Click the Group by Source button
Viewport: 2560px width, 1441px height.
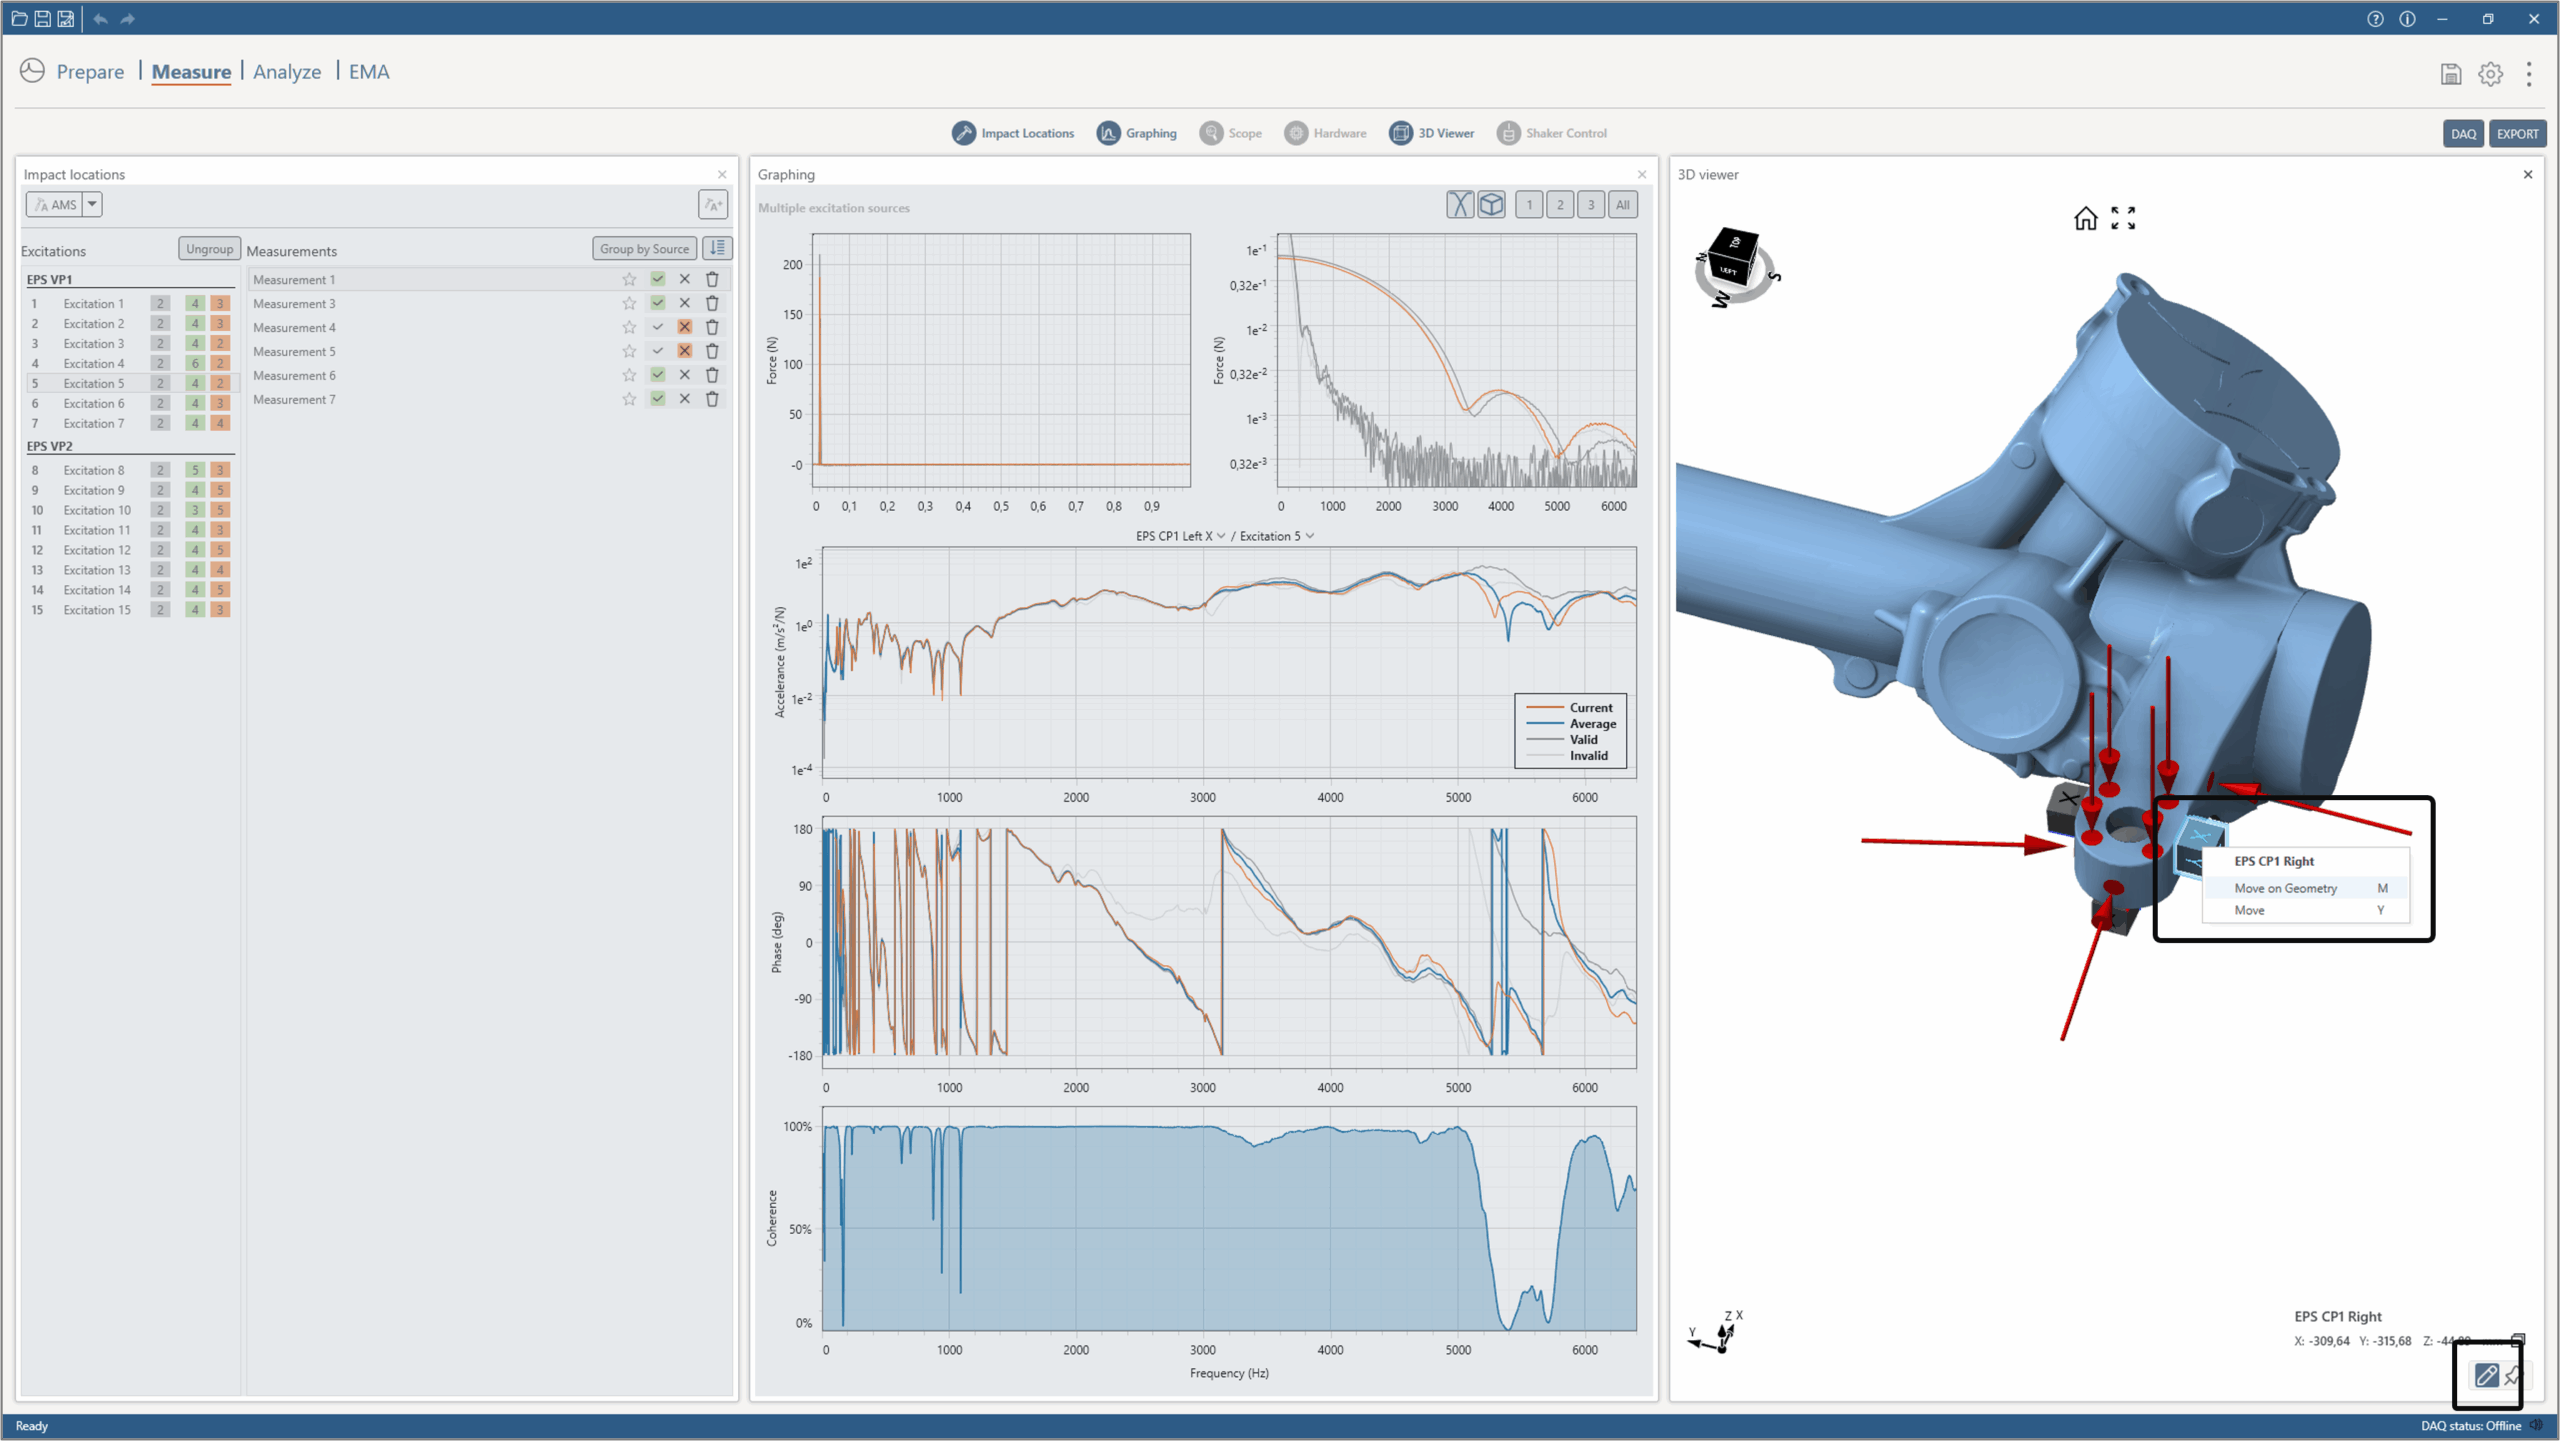pyautogui.click(x=644, y=249)
